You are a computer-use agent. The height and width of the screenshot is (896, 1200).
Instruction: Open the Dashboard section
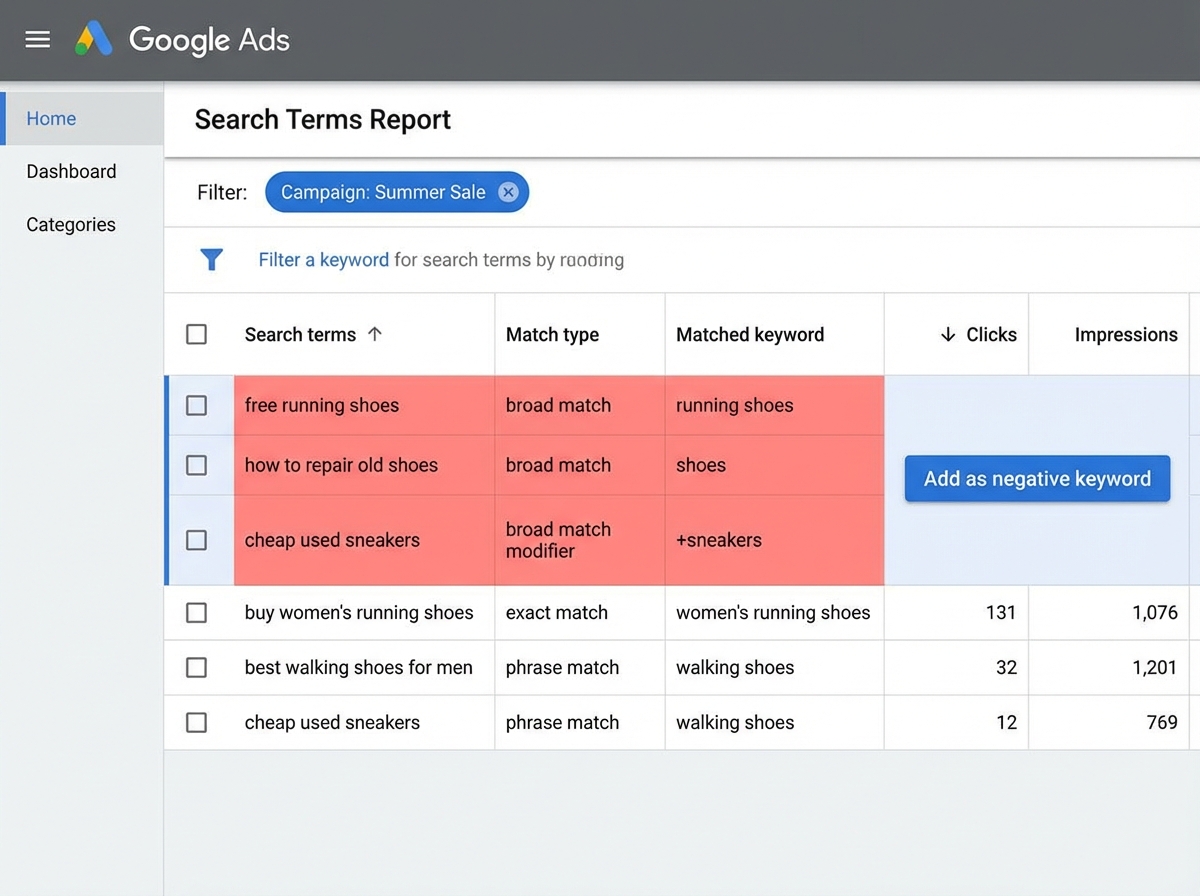coord(71,171)
